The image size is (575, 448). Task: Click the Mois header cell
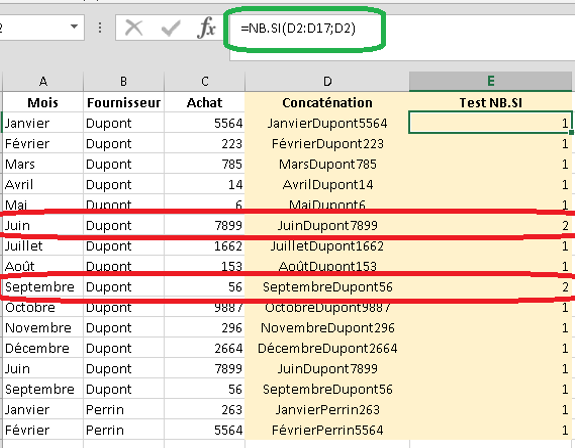tap(43, 103)
